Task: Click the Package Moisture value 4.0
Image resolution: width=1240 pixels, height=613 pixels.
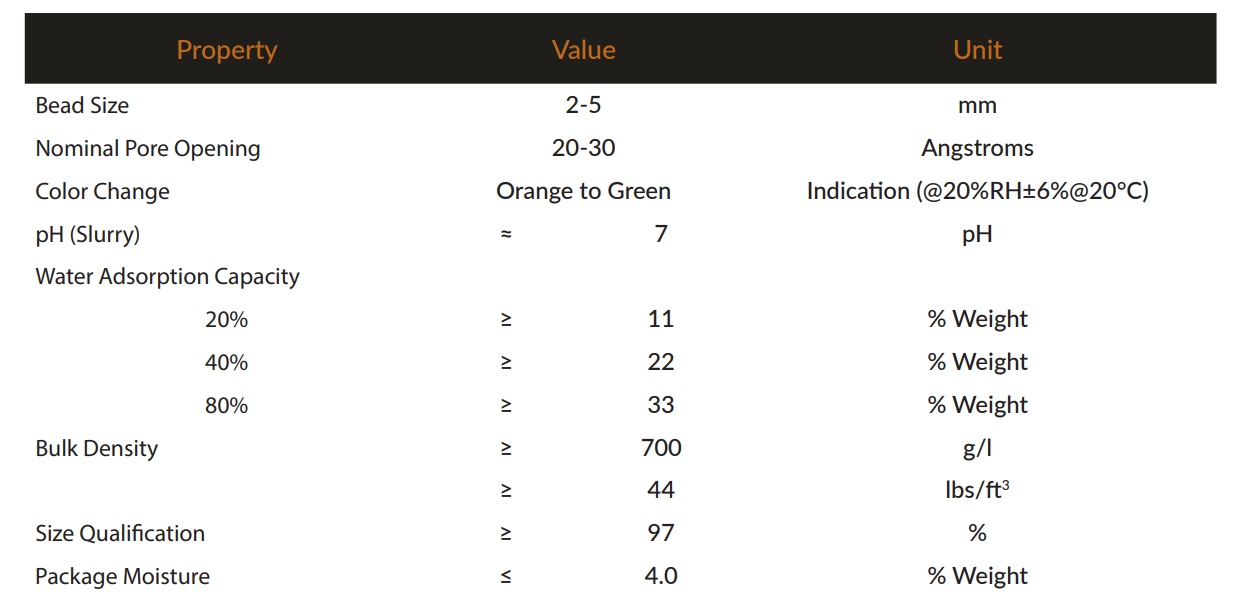Action: [661, 576]
